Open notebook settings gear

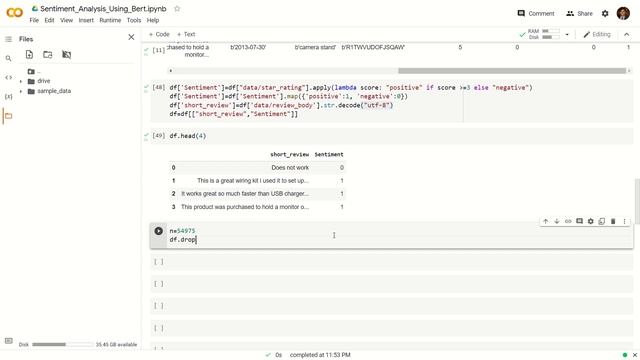pos(605,13)
